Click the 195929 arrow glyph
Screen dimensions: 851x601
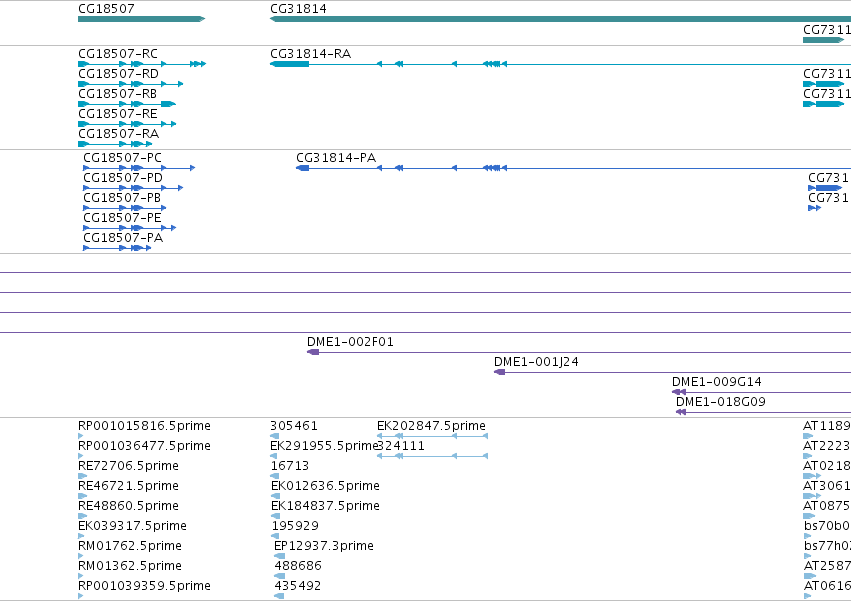(275, 536)
